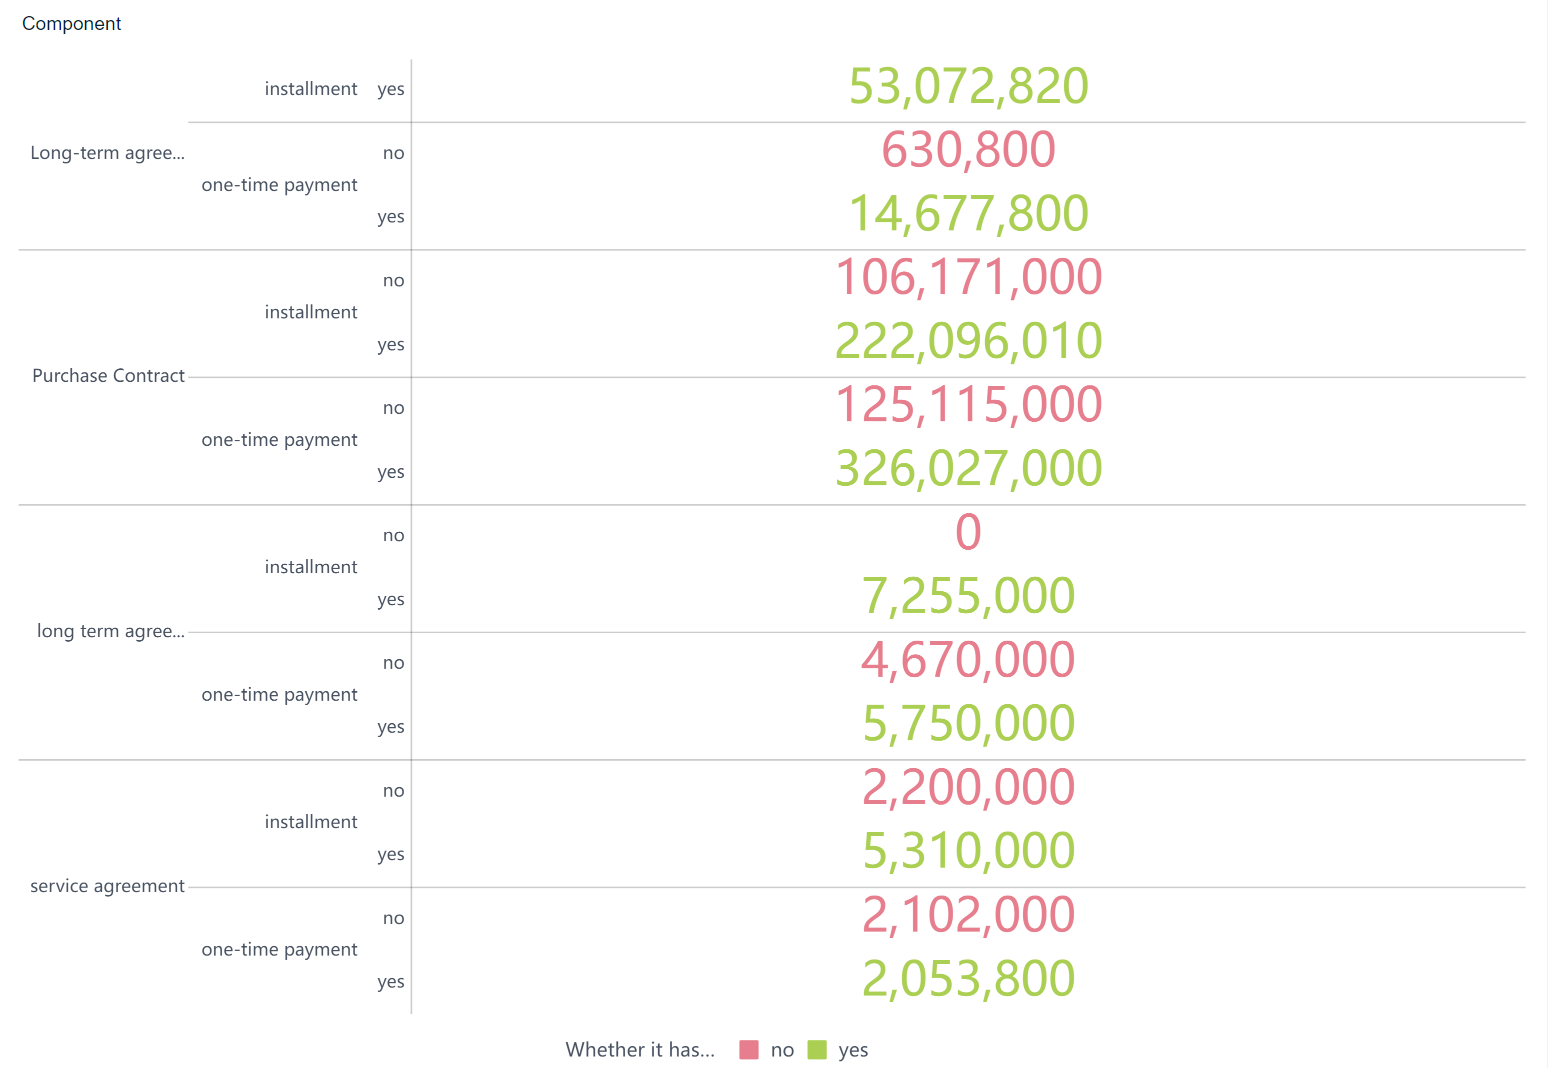This screenshot has height=1068, width=1548.
Task: Click the 4,670,000 value
Action: pyautogui.click(x=968, y=661)
